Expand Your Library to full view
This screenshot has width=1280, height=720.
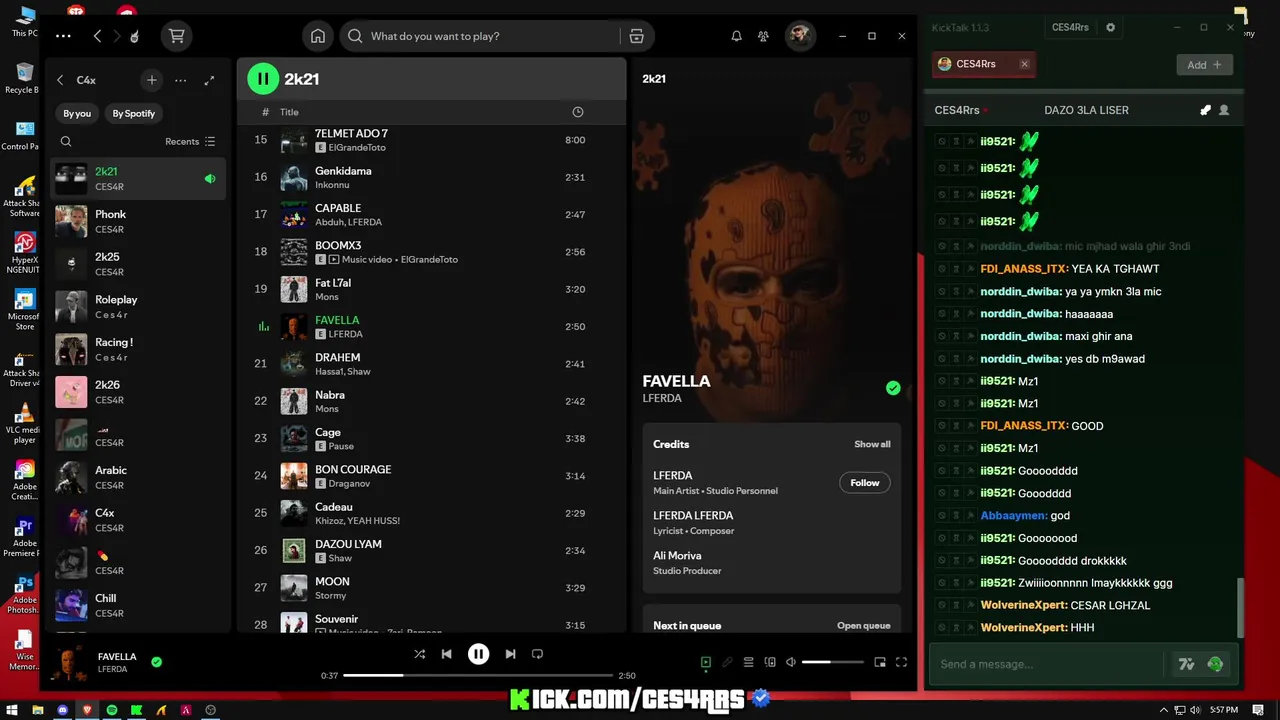click(209, 80)
